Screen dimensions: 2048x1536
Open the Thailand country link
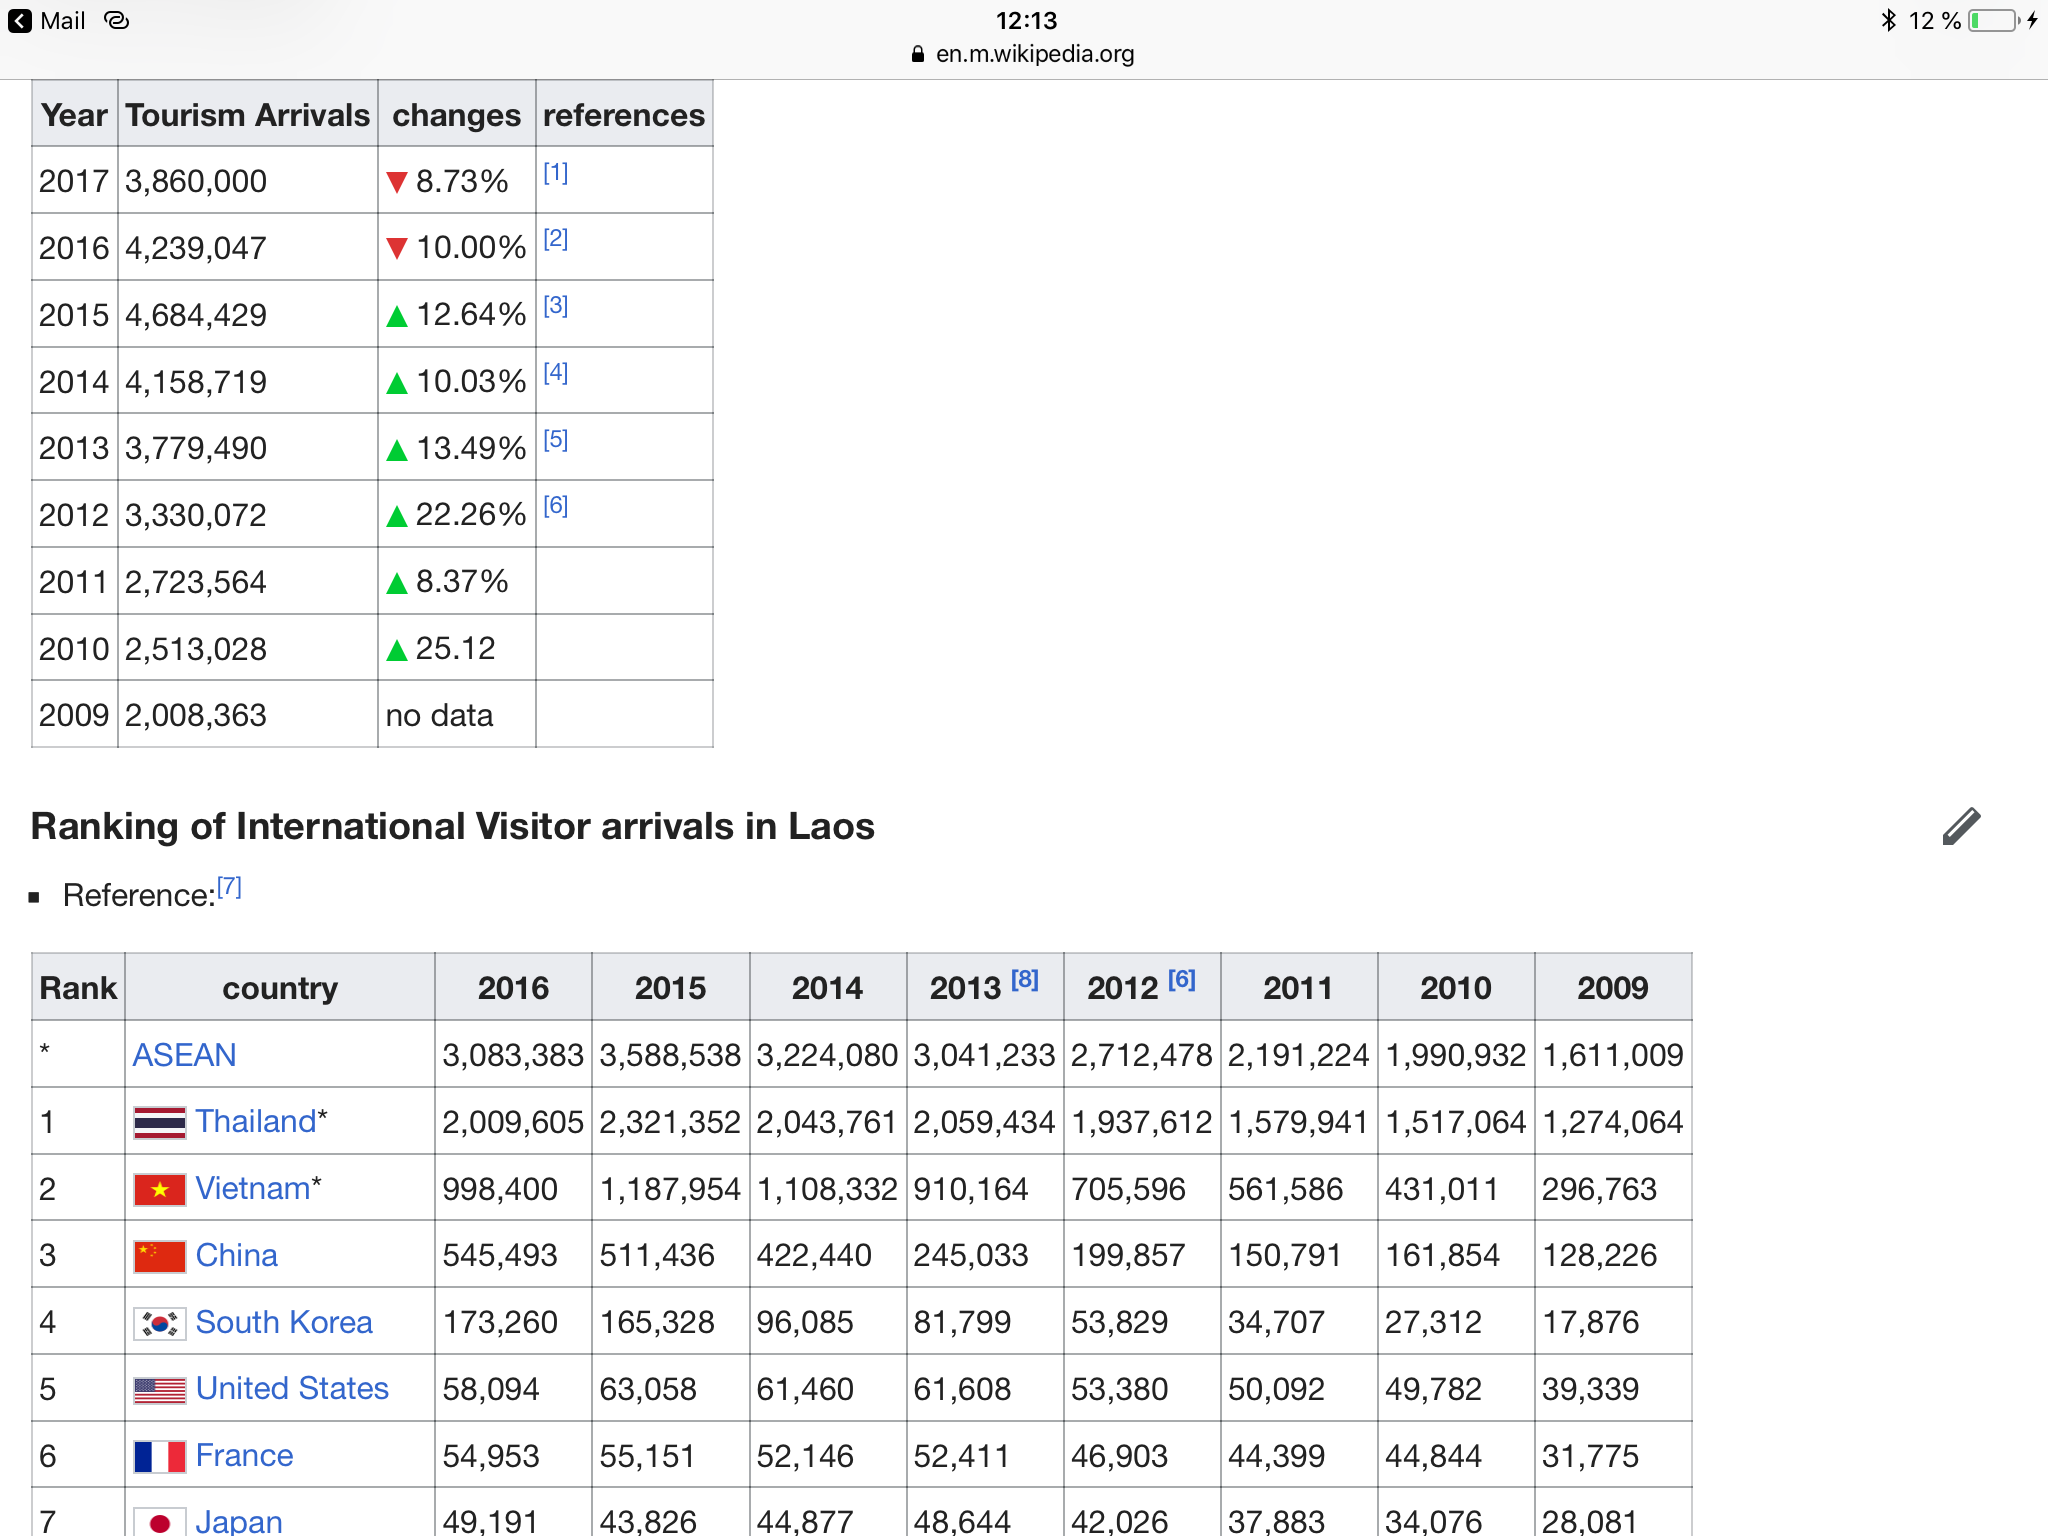pyautogui.click(x=256, y=1121)
